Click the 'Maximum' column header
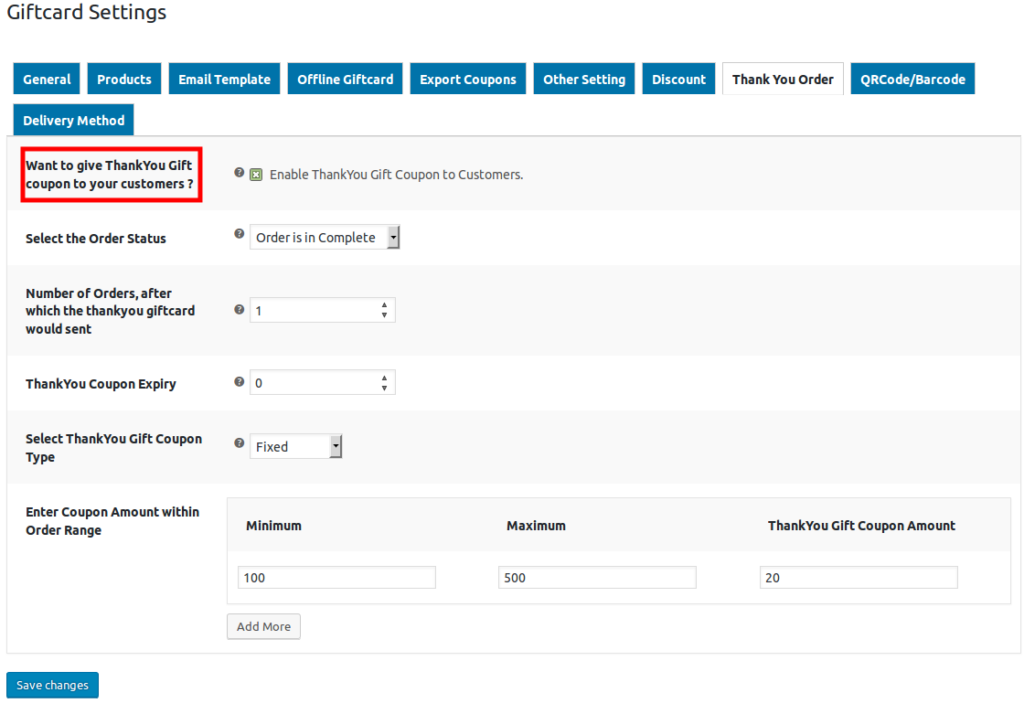The image size is (1024, 714). point(536,526)
